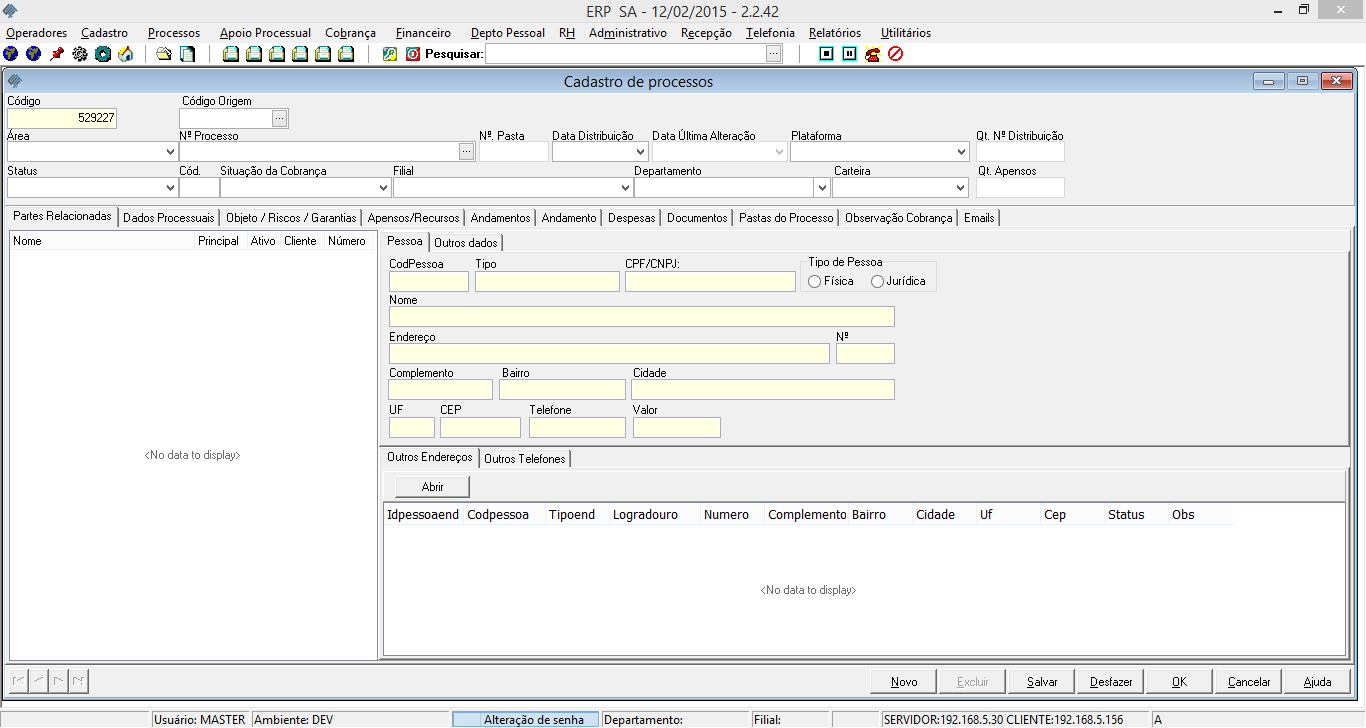Click the Abrir button

[432, 487]
